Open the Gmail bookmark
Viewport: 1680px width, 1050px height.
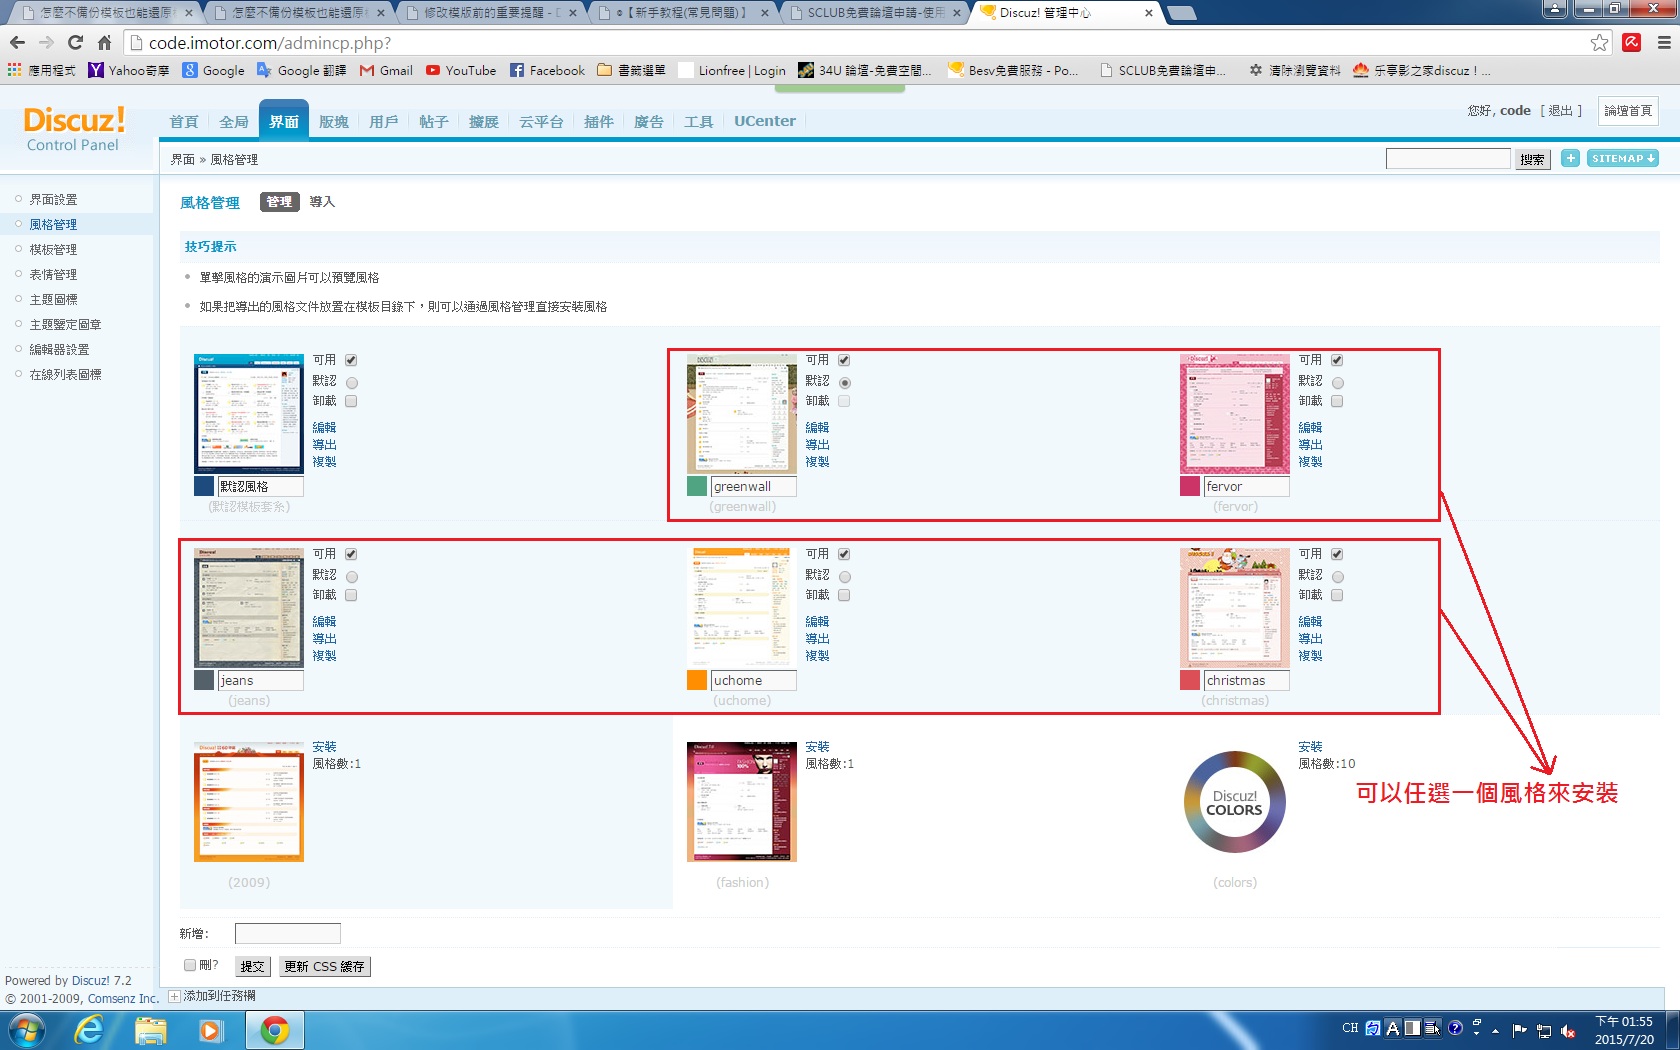(386, 70)
